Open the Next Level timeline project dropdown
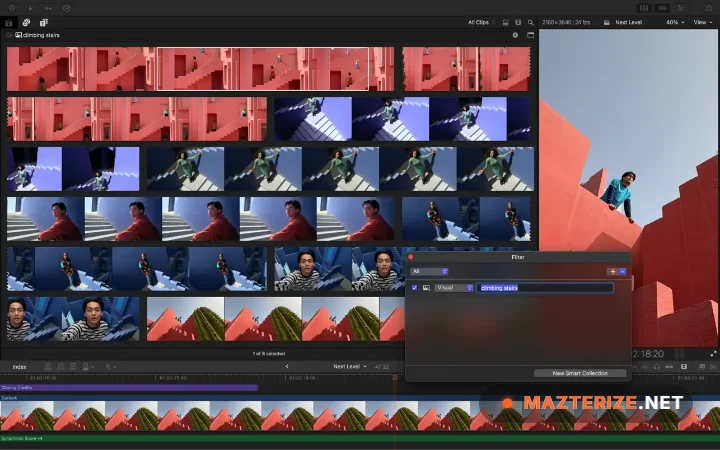 (350, 366)
